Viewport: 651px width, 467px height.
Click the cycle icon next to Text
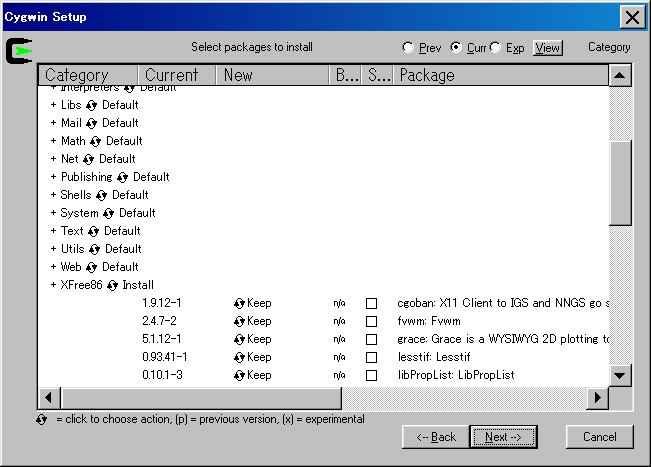(93, 231)
